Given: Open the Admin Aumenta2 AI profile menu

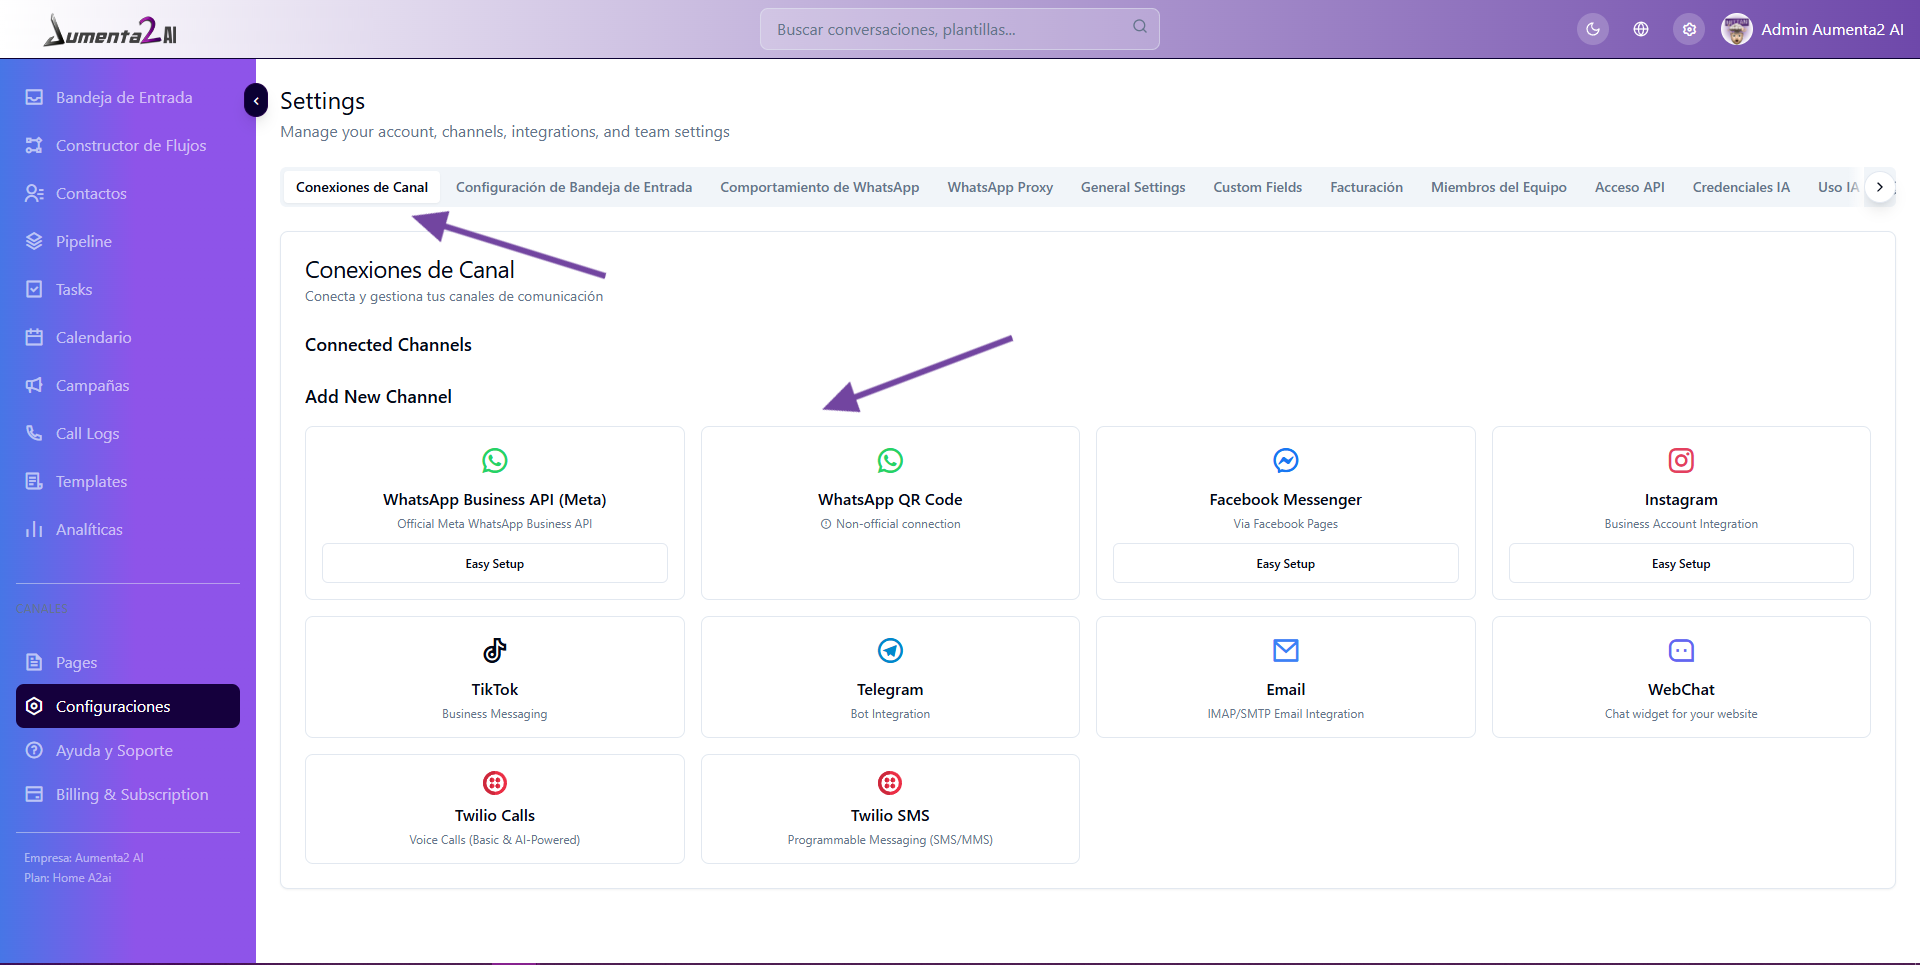Looking at the screenshot, I should click(x=1812, y=29).
